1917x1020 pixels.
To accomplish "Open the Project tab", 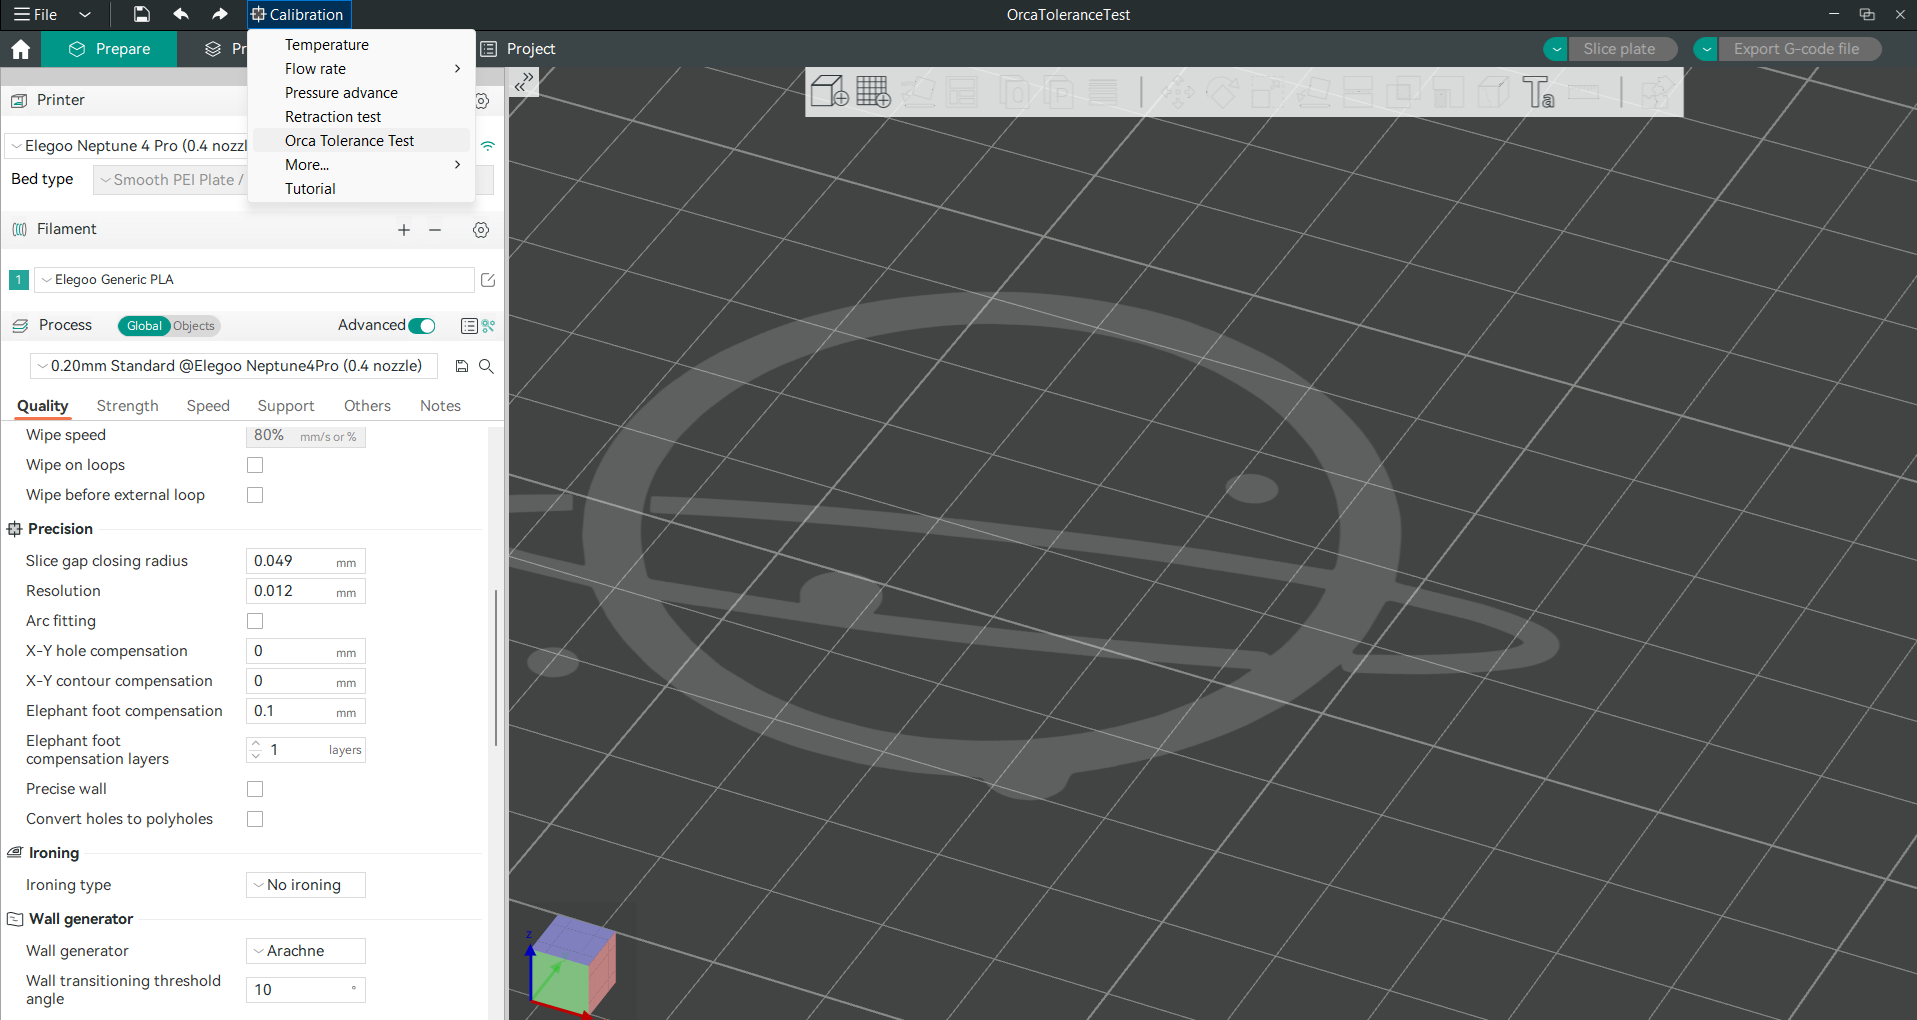I will tap(518, 49).
